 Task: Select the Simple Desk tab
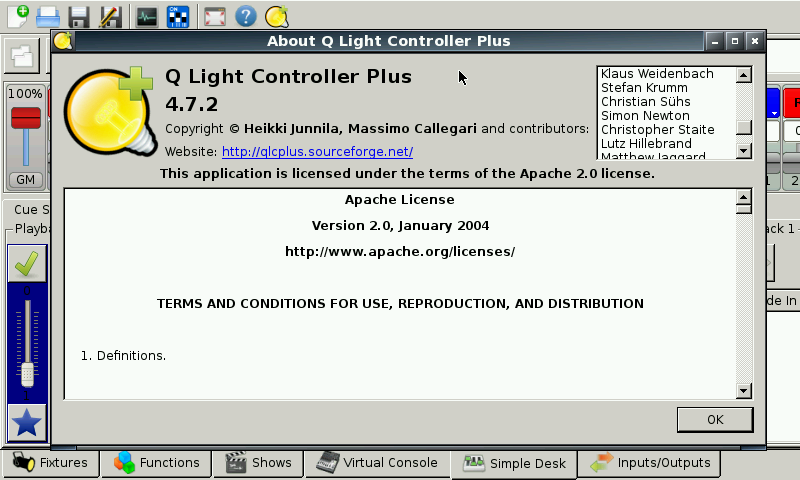coord(514,464)
